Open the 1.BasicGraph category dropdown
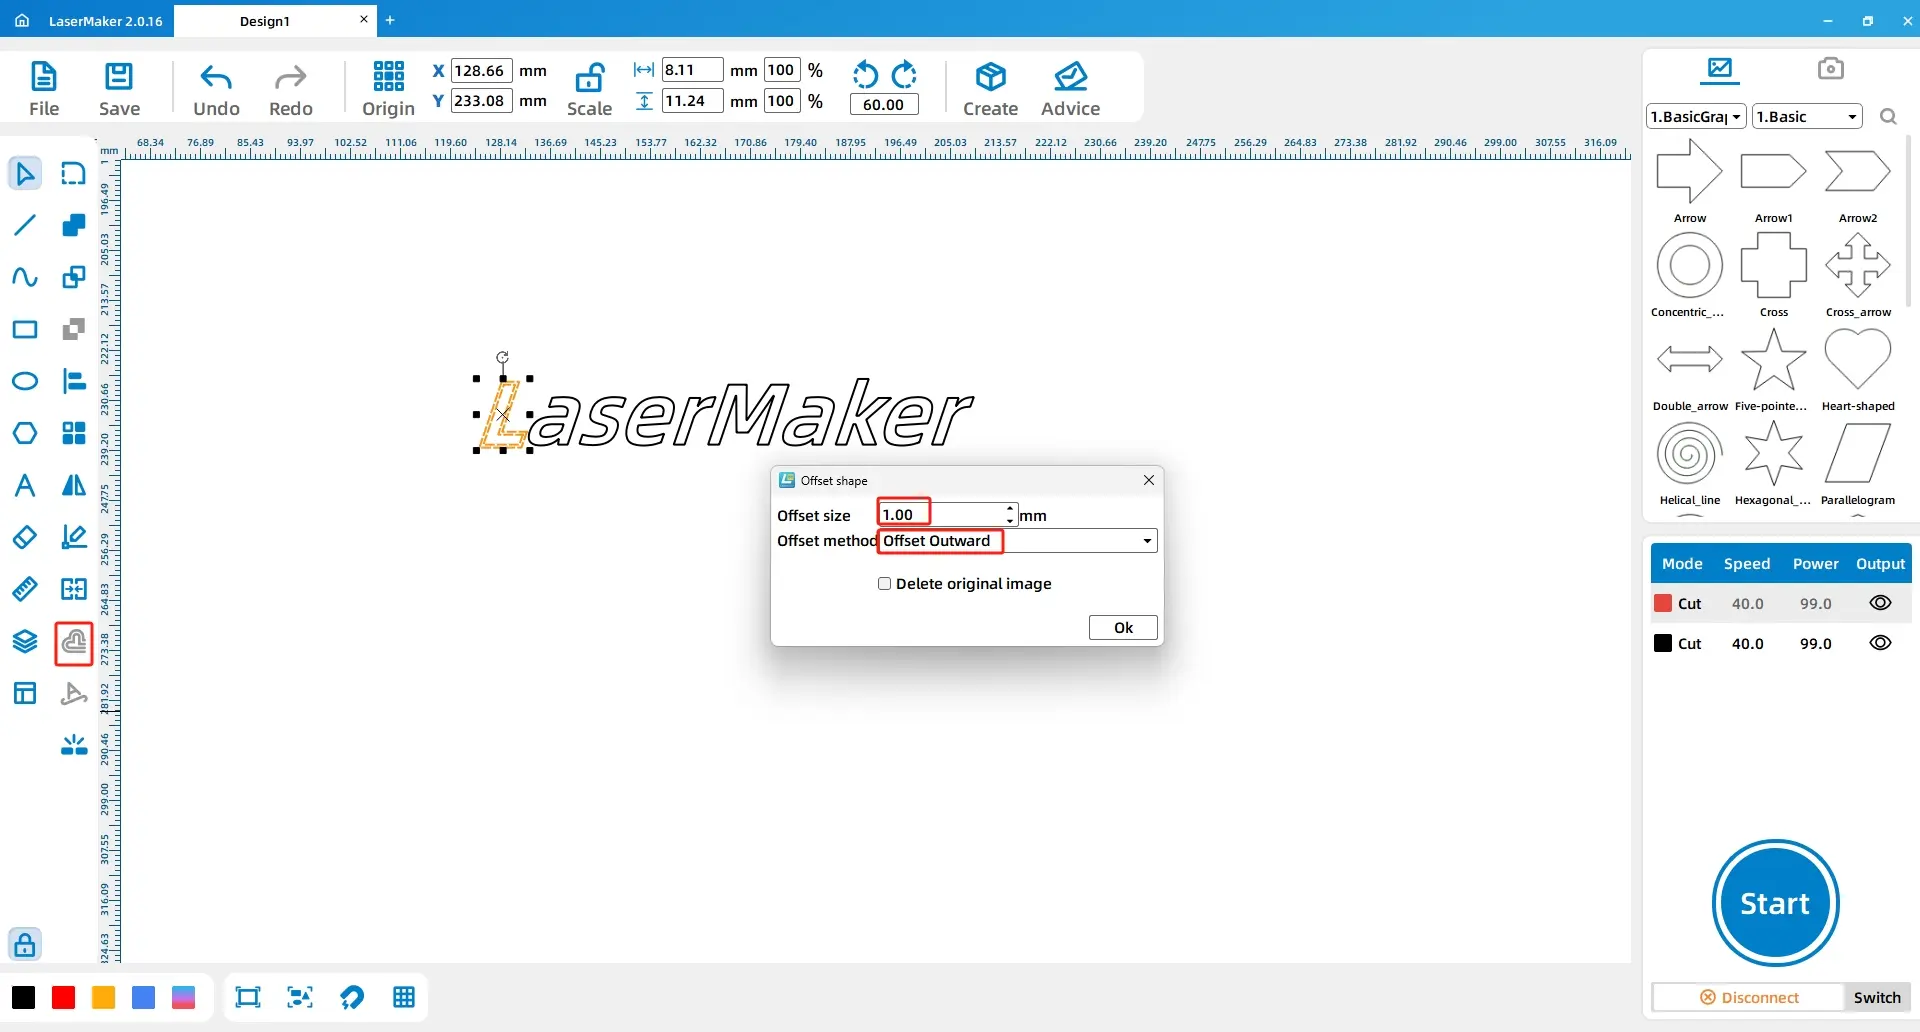The height and width of the screenshot is (1032, 1920). point(1696,117)
